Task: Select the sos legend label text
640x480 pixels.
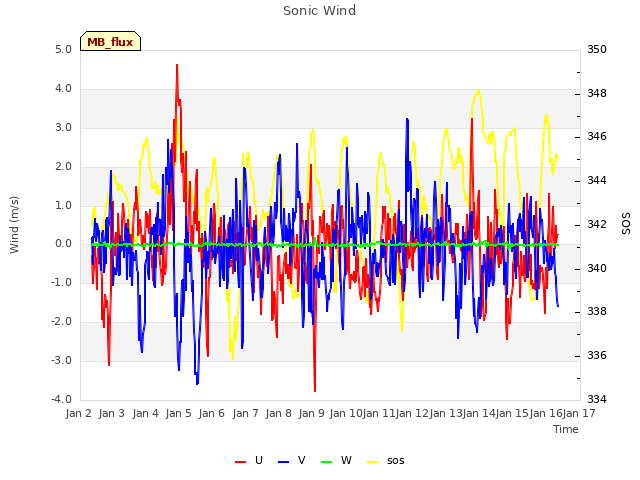Action: [x=396, y=461]
